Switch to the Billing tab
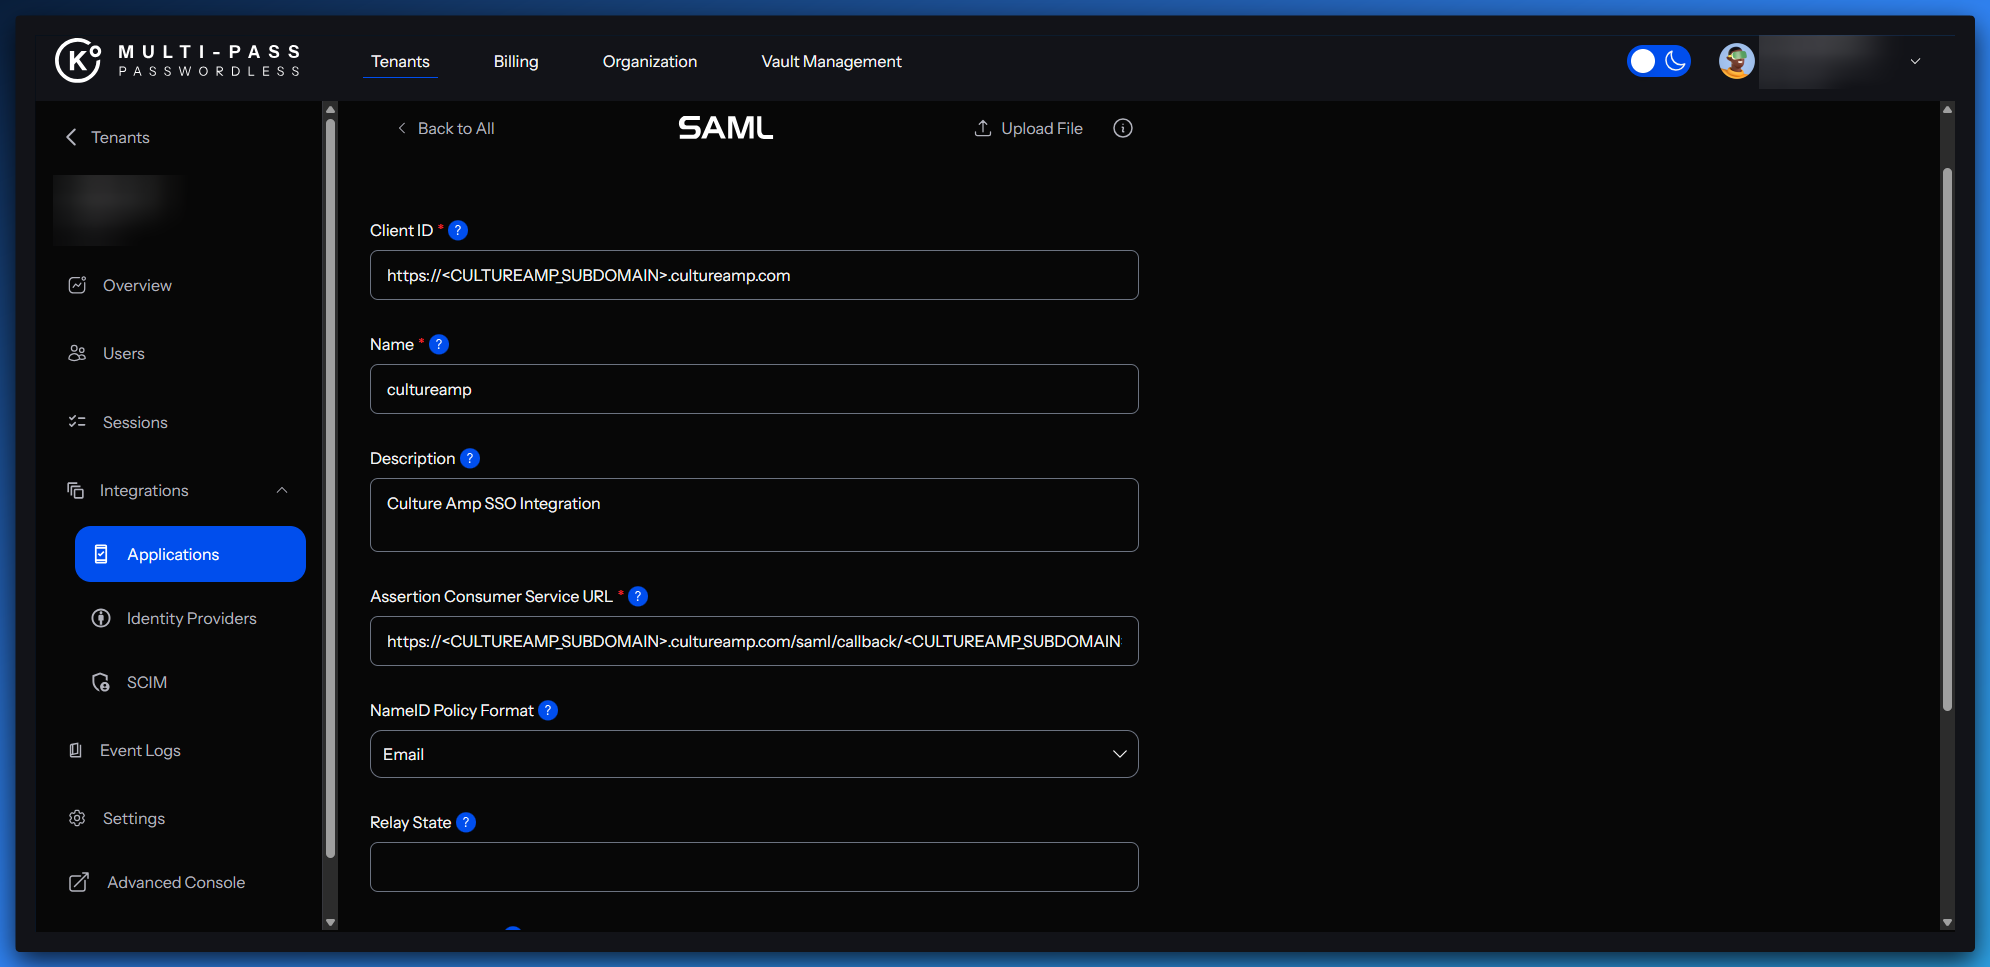 coord(516,61)
